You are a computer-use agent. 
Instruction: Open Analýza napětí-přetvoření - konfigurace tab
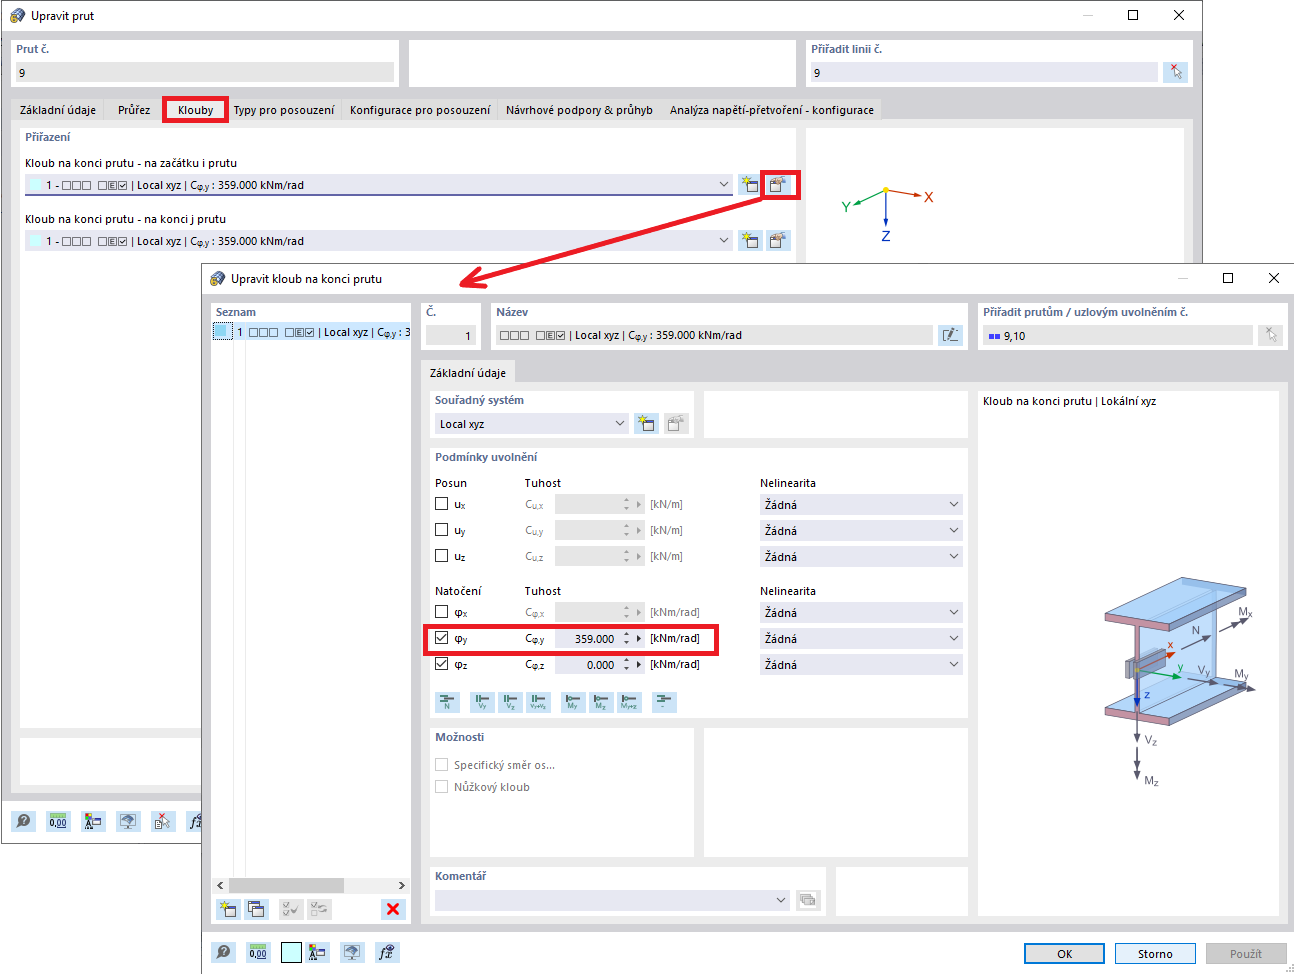coord(772,110)
